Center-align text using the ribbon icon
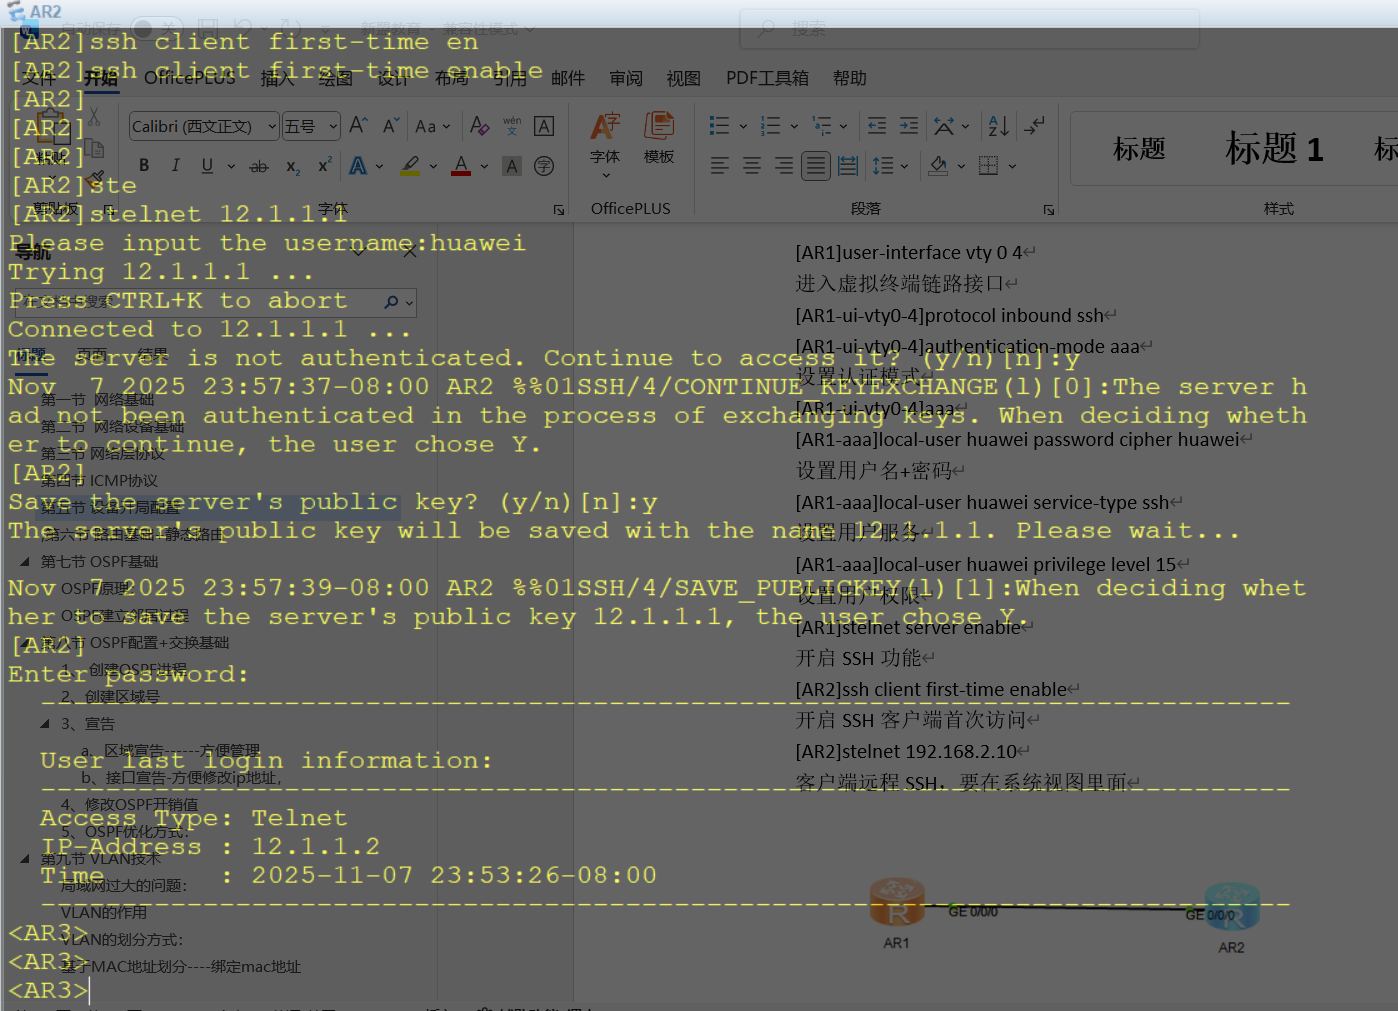 751,166
